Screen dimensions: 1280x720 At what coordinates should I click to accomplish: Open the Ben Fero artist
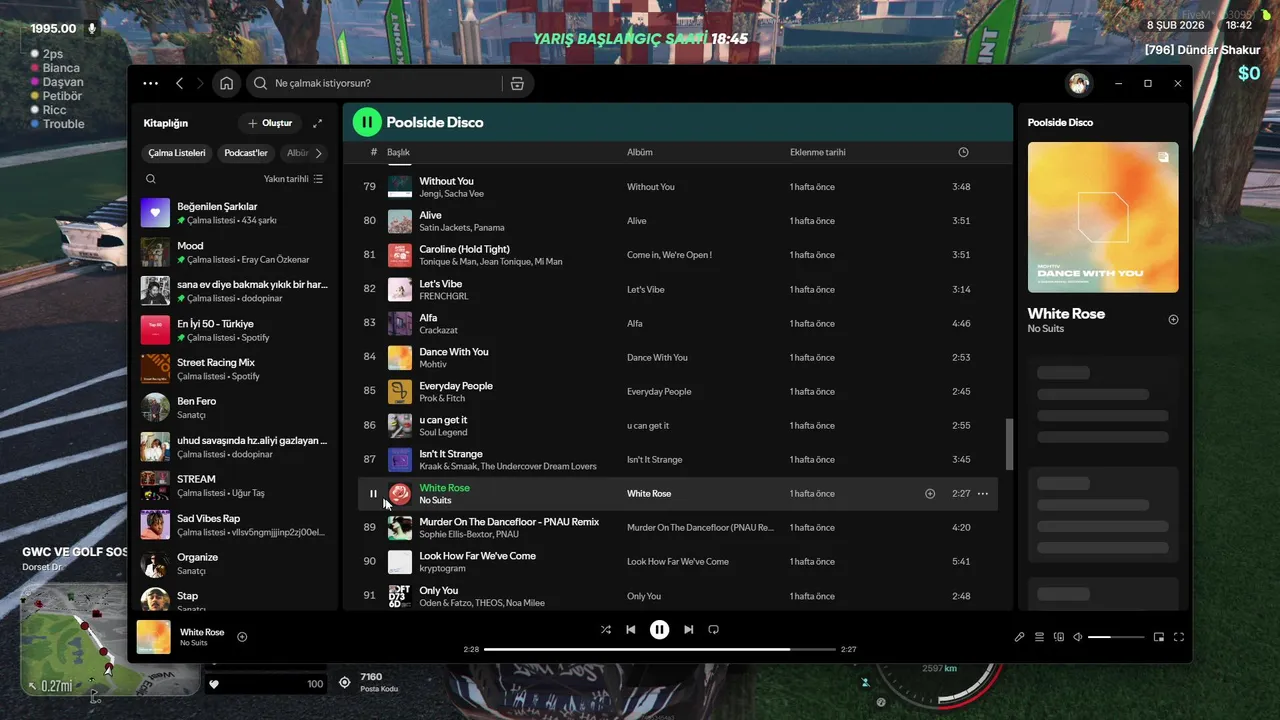tap(235, 407)
